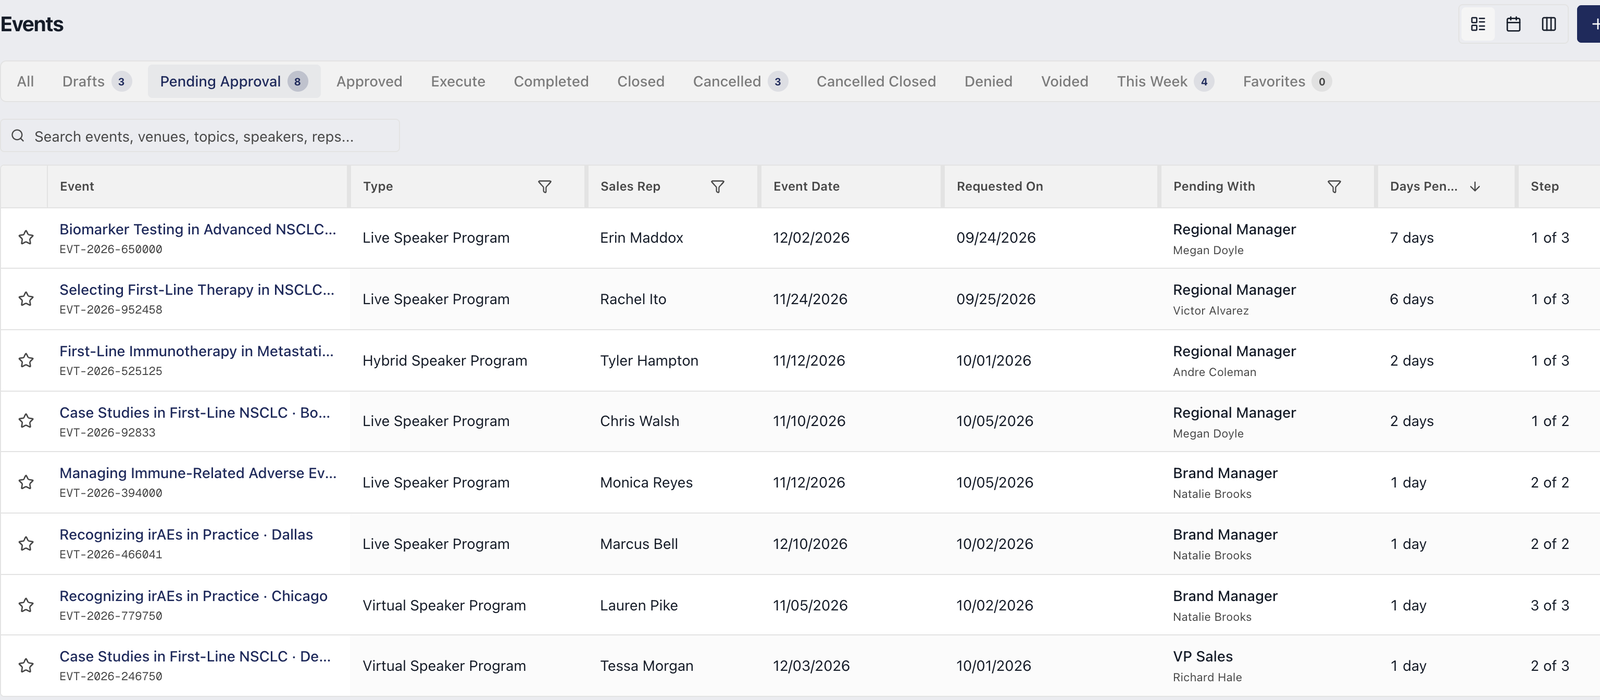Switch to the Drafts tab

(96, 82)
